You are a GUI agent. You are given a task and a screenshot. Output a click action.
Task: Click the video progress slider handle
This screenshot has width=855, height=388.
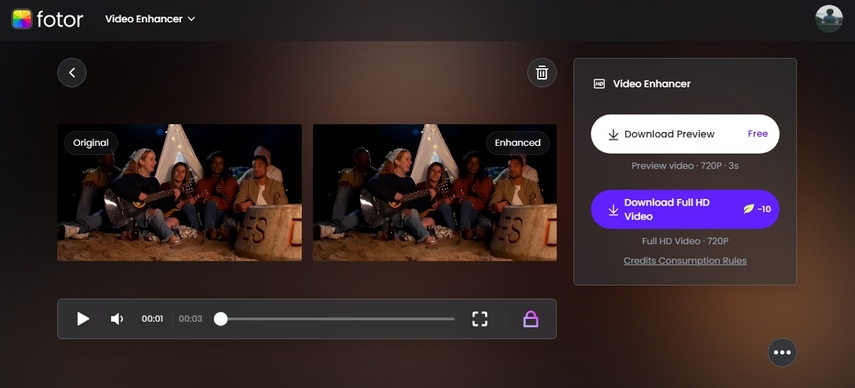coord(220,319)
